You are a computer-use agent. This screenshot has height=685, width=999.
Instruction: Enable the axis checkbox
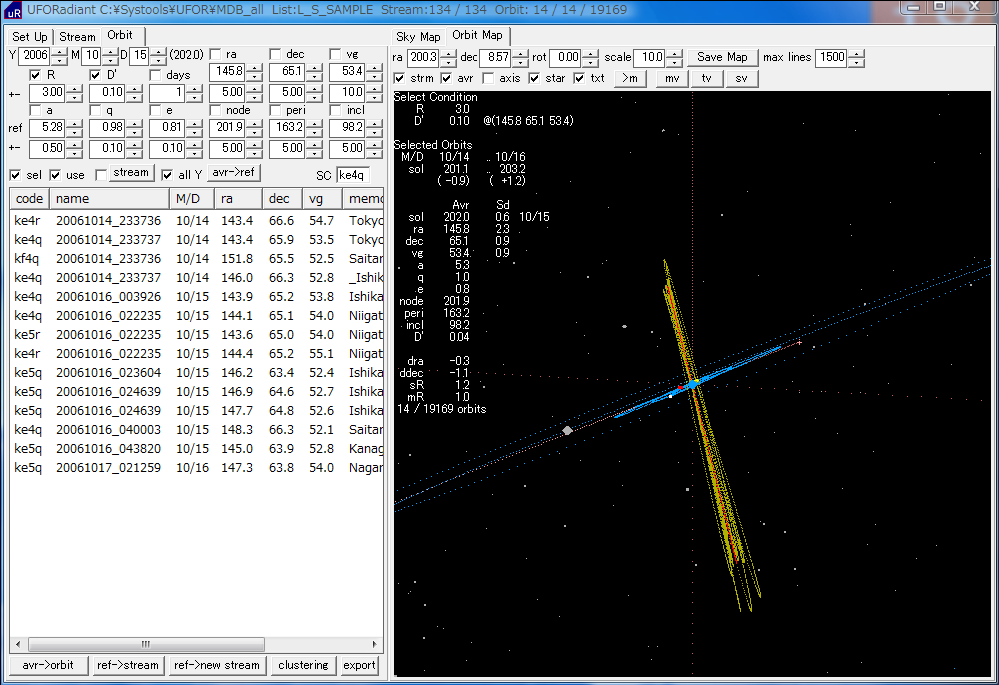click(488, 78)
